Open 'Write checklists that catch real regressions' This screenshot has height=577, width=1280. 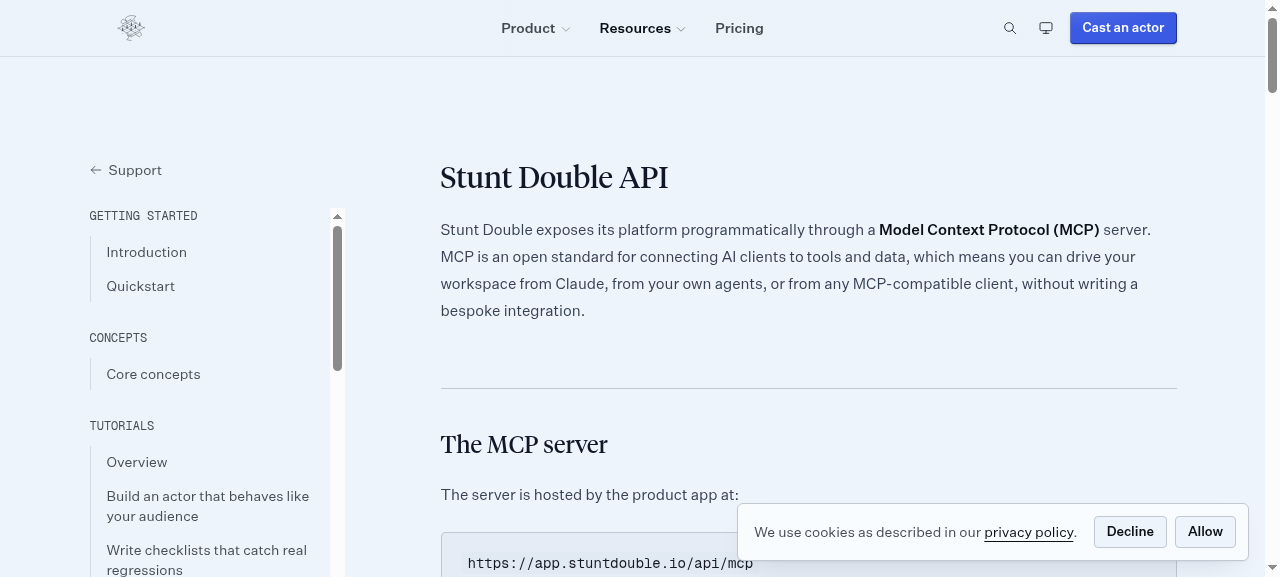(207, 560)
